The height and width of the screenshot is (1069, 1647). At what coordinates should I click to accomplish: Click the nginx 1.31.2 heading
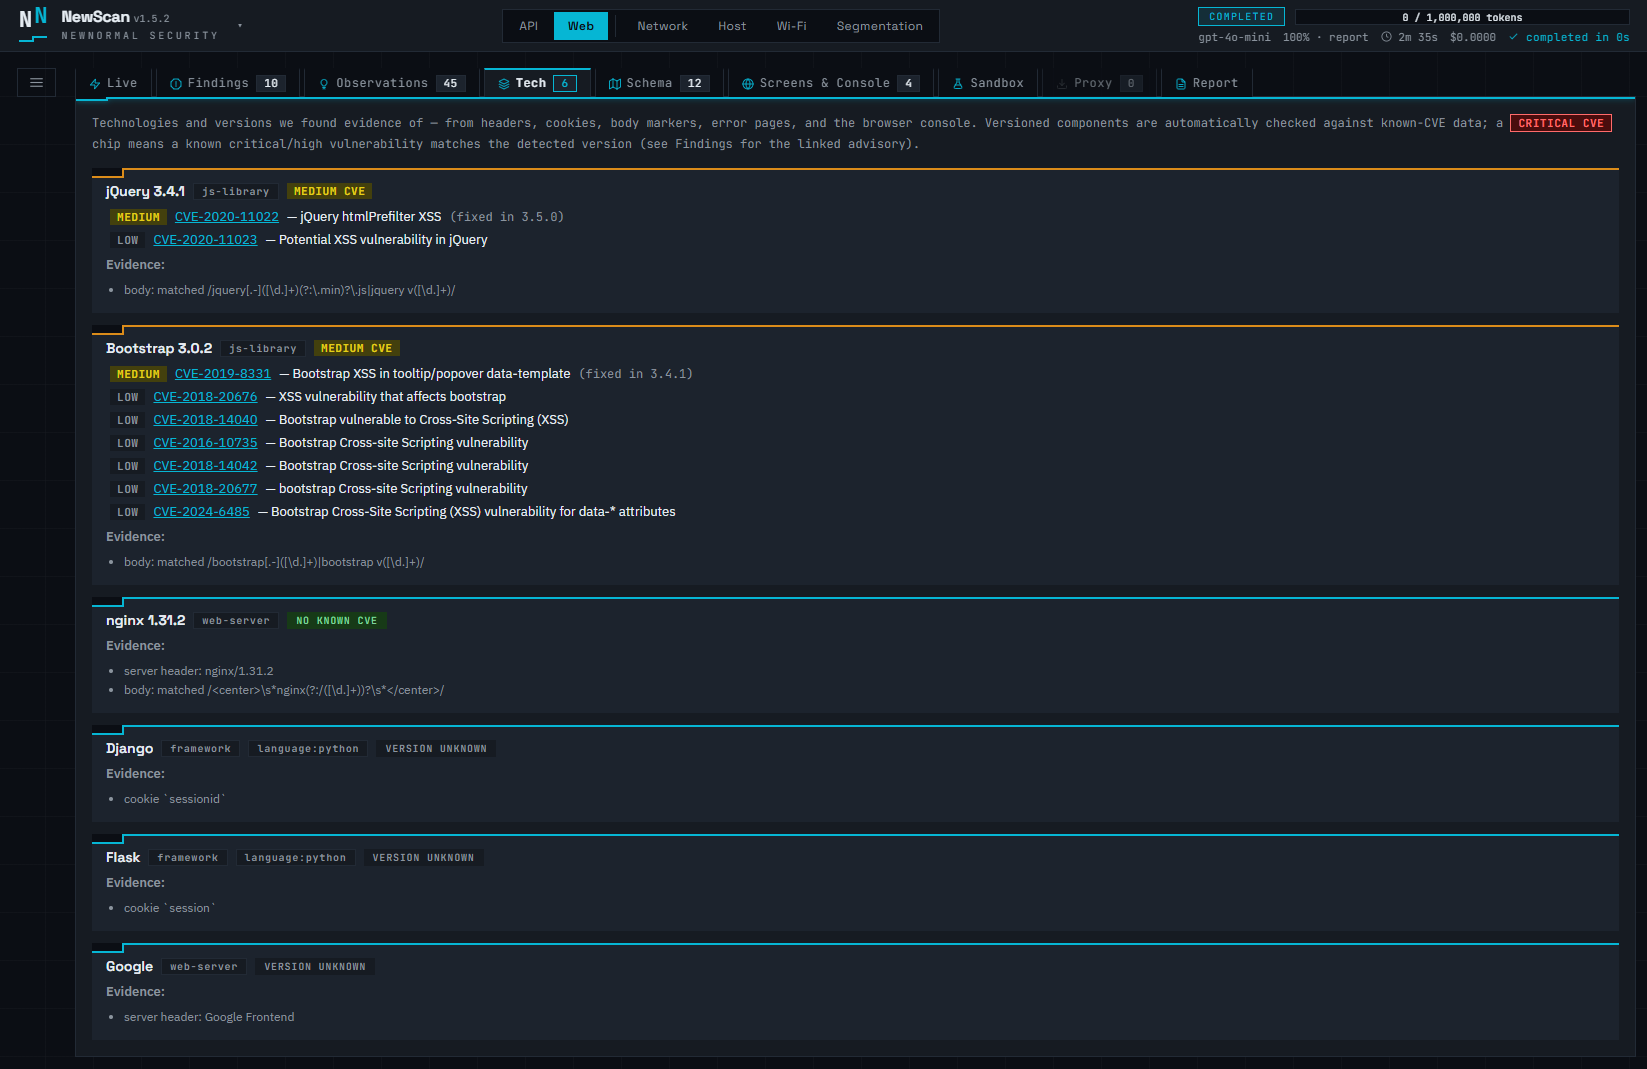(x=145, y=620)
